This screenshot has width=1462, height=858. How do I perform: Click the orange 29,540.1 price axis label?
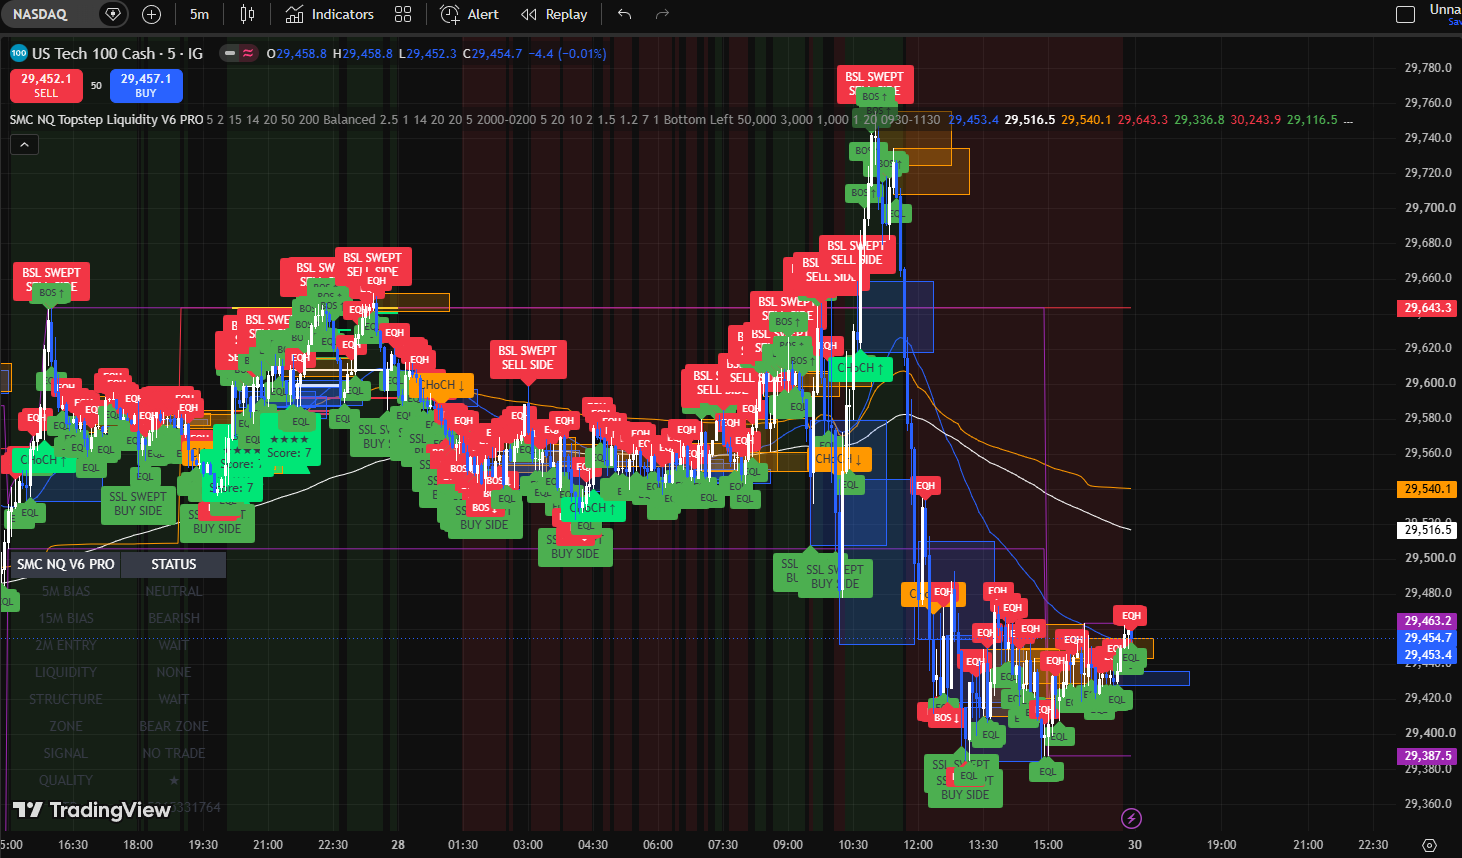(1427, 489)
